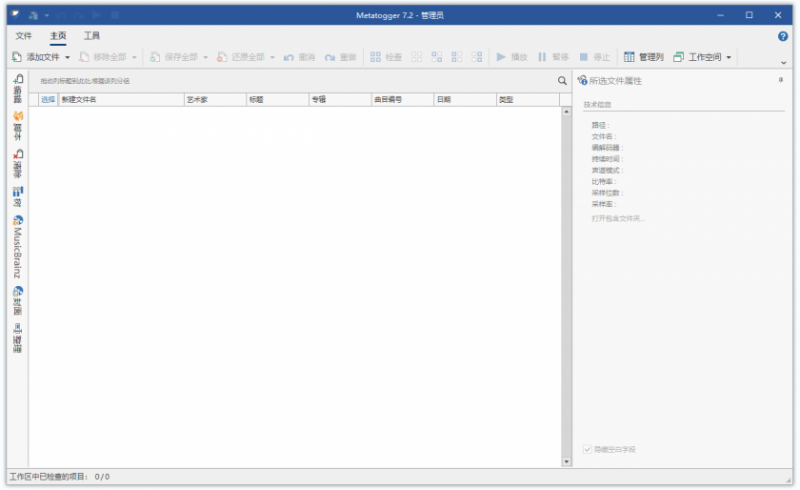The image size is (800, 490).
Task: Open the 文件 menu tab
Action: pyautogui.click(x=23, y=36)
